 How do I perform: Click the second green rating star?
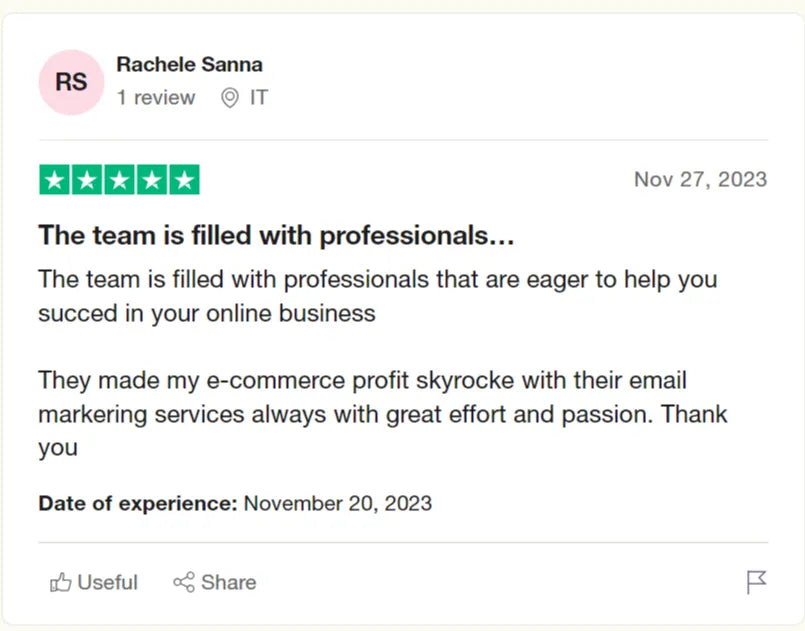pos(87,180)
